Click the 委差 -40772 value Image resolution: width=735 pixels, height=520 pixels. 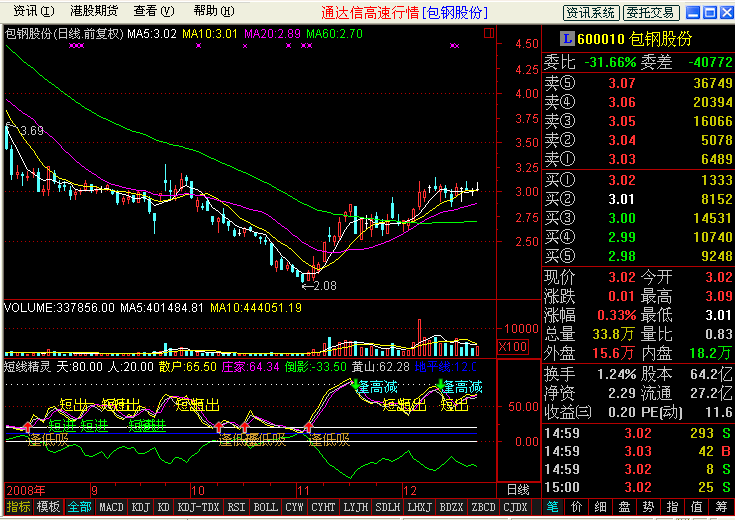click(710, 62)
